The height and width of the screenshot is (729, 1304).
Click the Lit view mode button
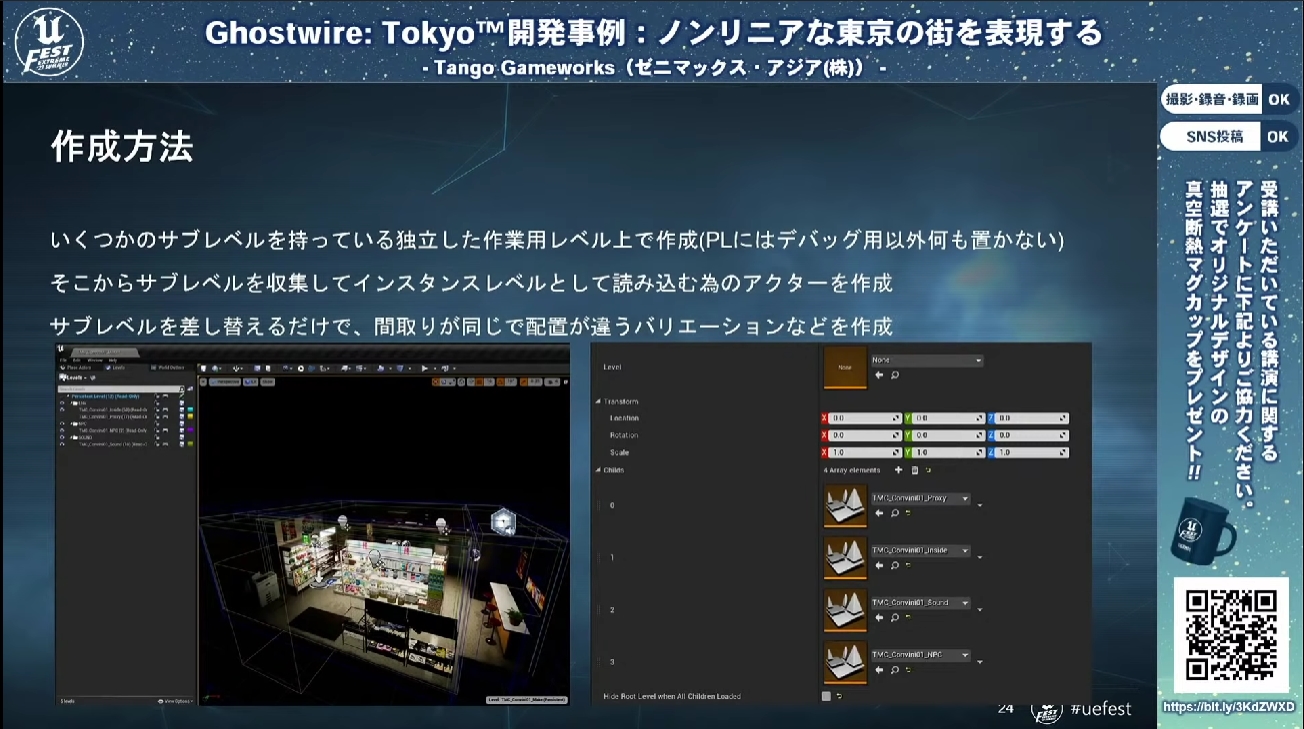[253, 382]
